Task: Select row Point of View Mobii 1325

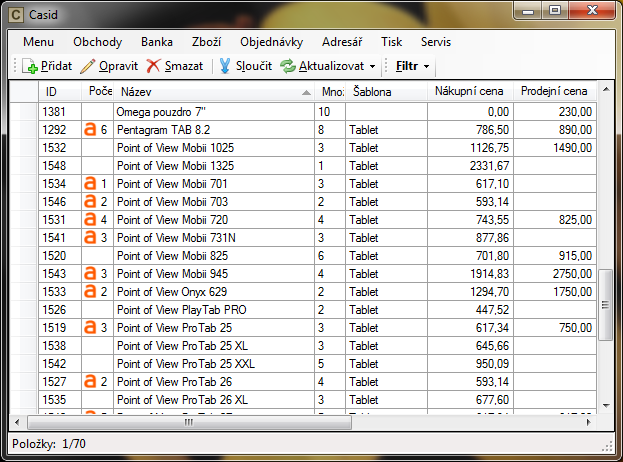Action: click(x=303, y=166)
